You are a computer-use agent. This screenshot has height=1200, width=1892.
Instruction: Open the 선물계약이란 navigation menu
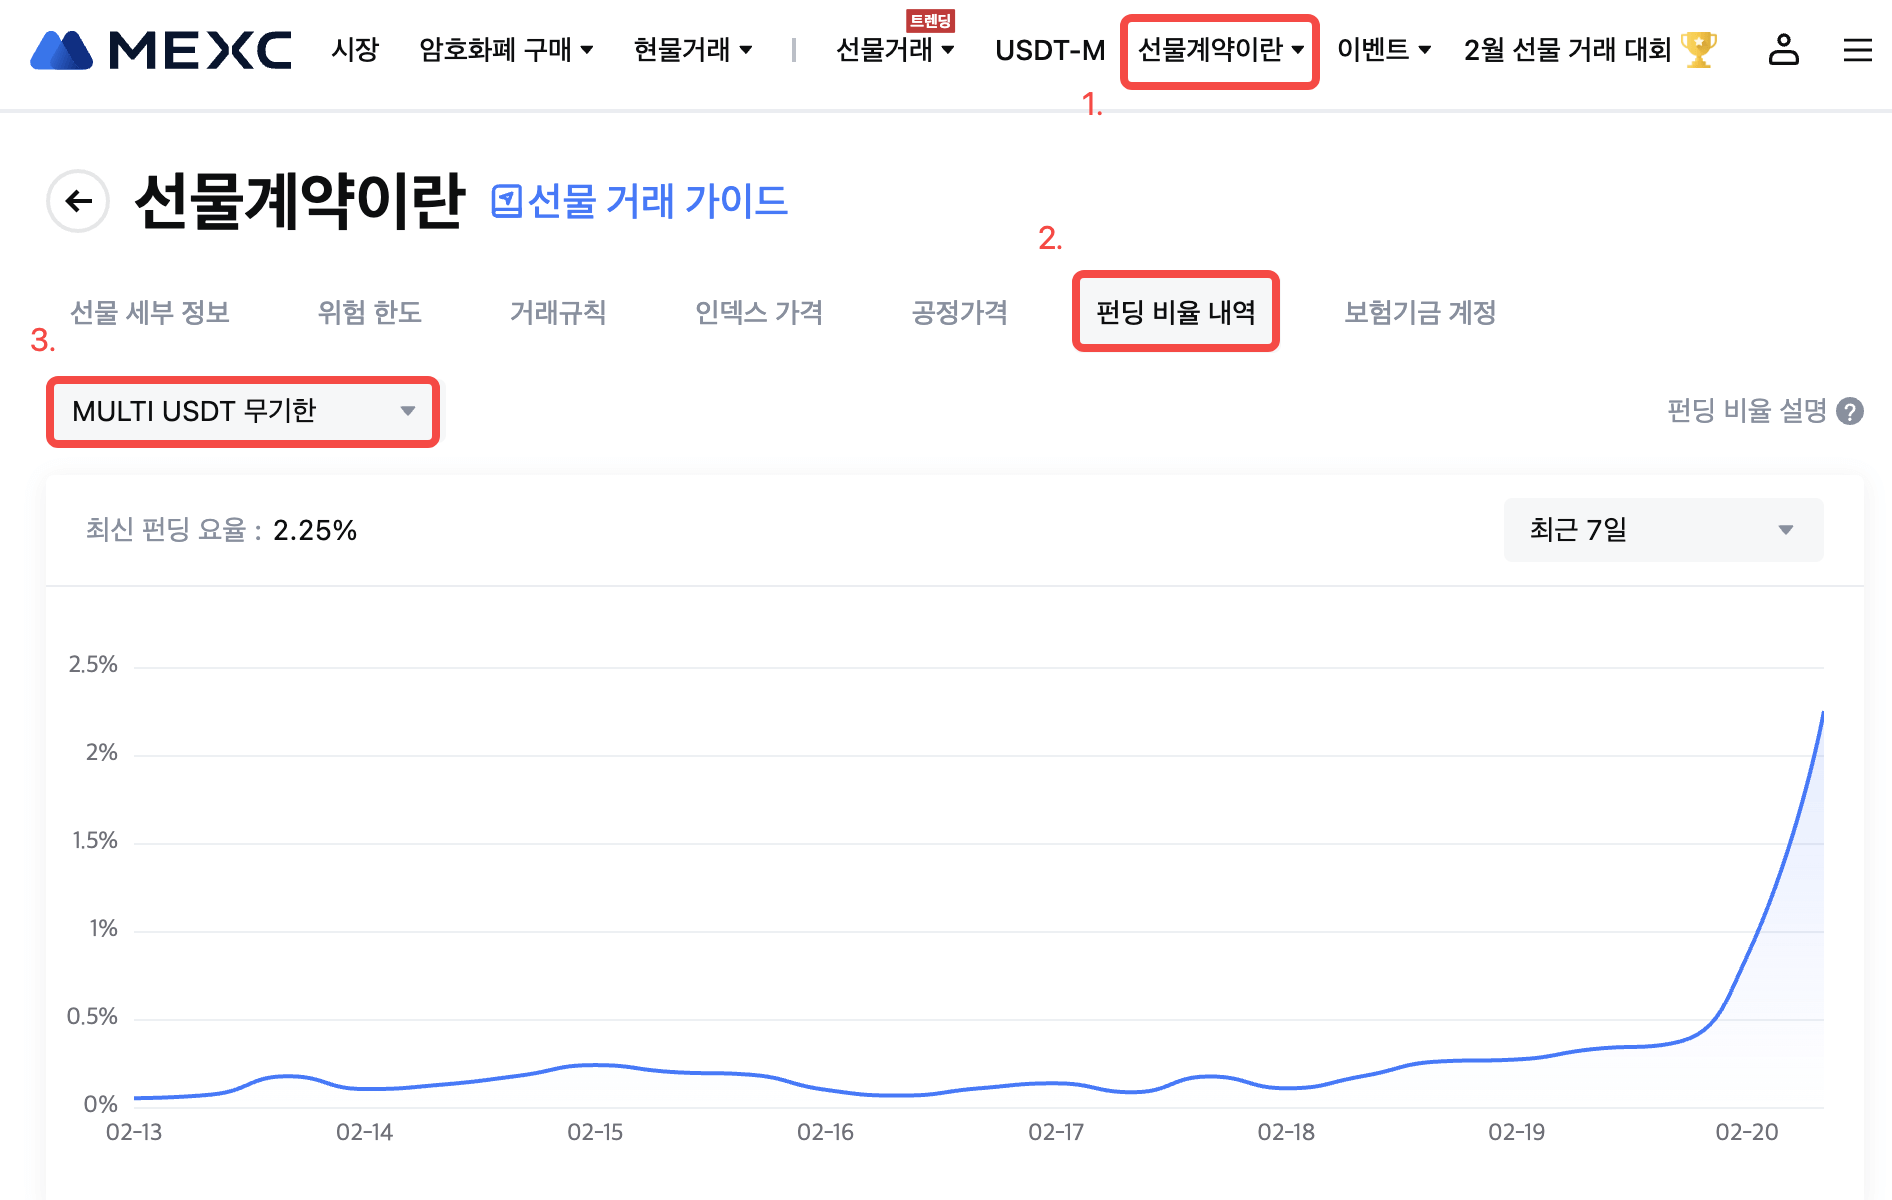1220,50
